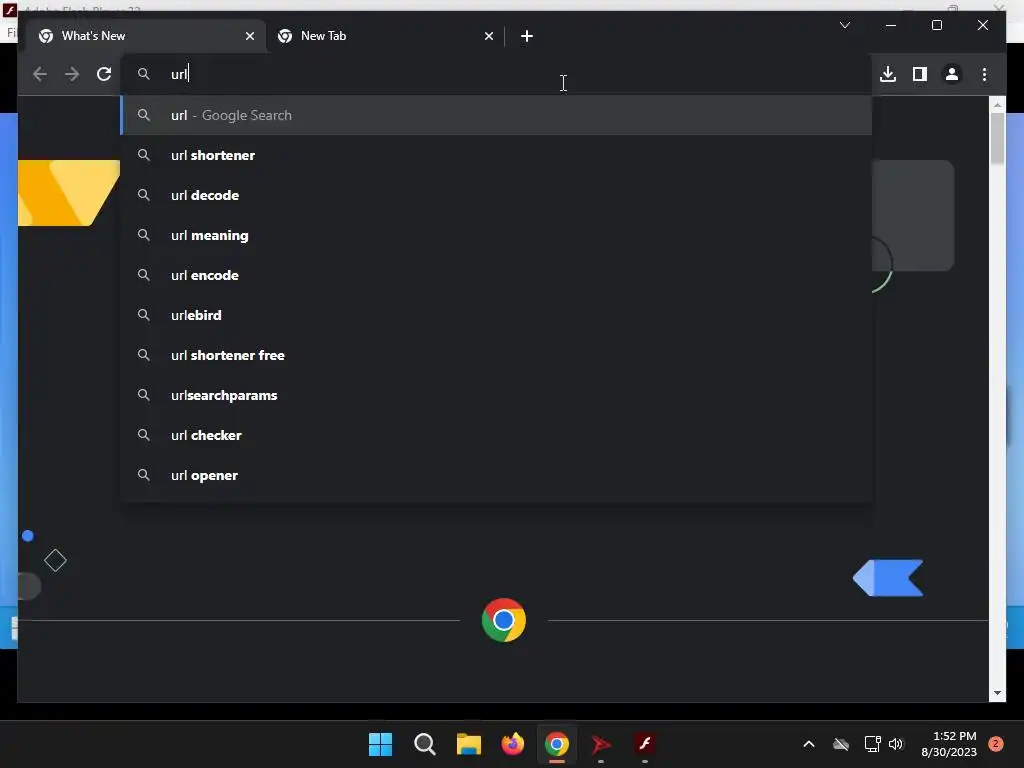
Task: Open the notification badge showing 2
Action: click(x=996, y=744)
